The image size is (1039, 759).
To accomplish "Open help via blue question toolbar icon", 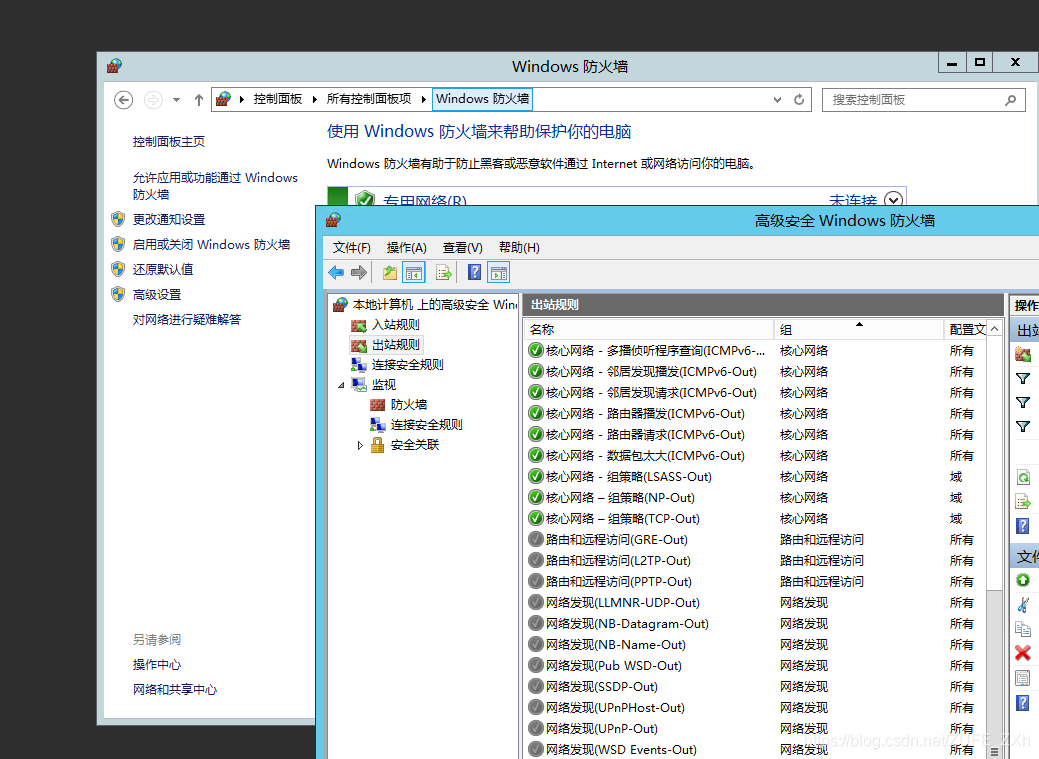I will point(474,272).
